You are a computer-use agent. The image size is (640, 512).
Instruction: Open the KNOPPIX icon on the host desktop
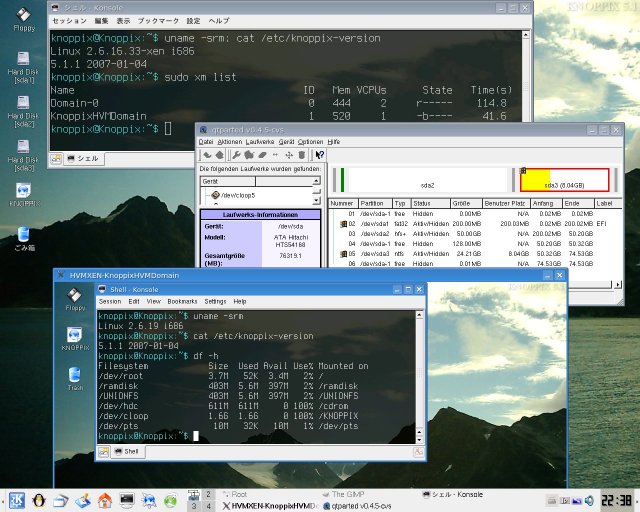coord(24,194)
